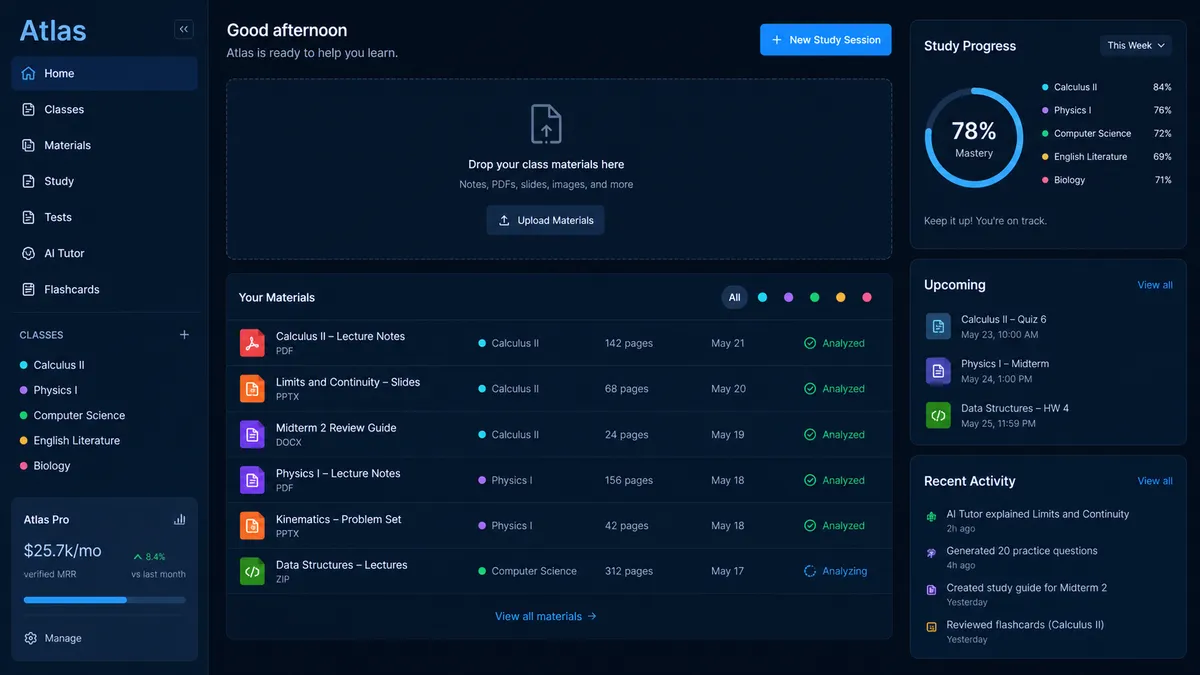Open the This Week dropdown

coord(1136,45)
